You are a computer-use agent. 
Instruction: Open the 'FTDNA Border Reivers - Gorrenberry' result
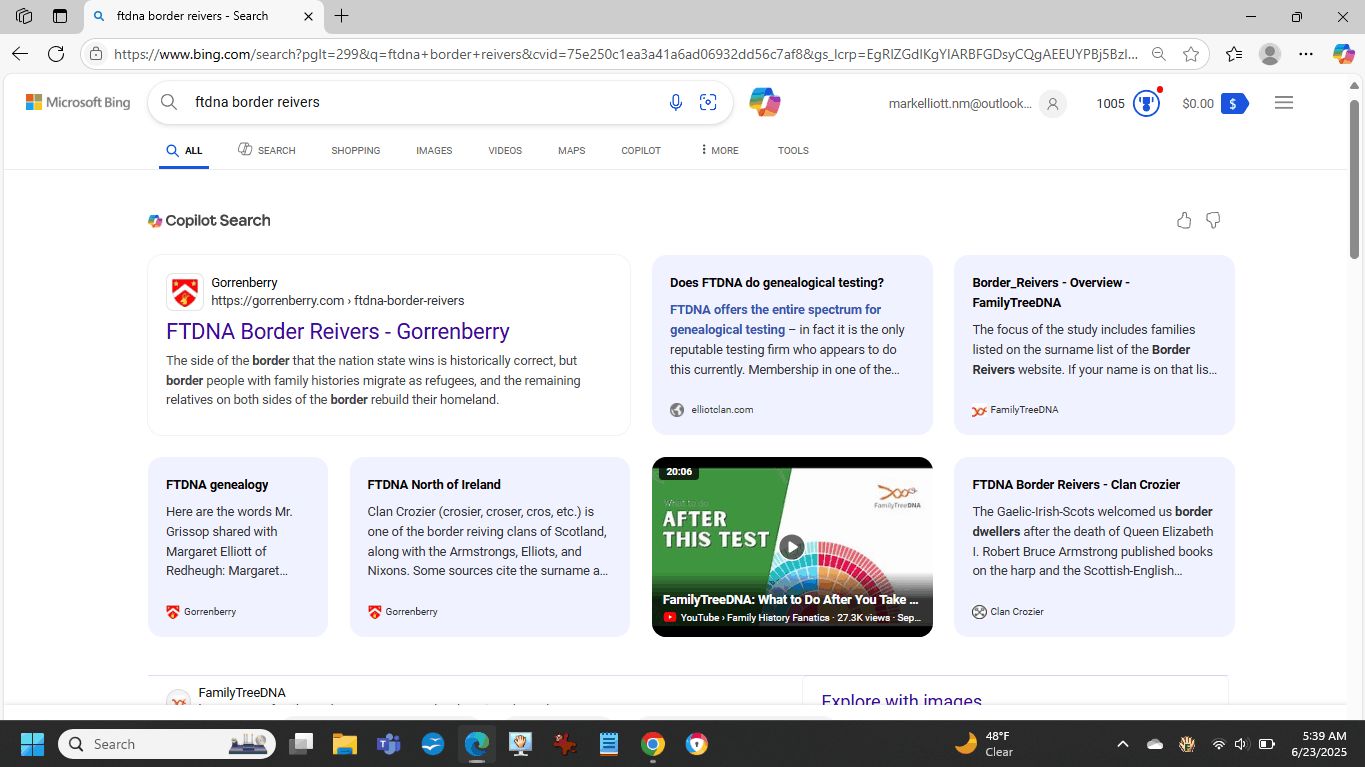(x=338, y=331)
